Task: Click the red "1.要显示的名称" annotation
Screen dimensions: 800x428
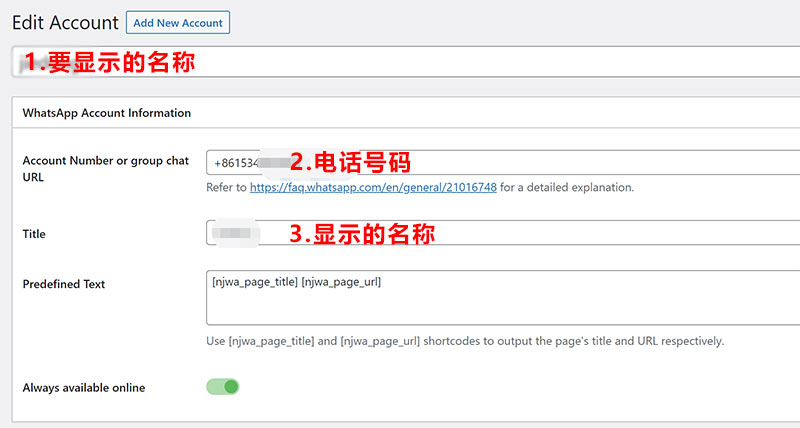Action: click(108, 62)
